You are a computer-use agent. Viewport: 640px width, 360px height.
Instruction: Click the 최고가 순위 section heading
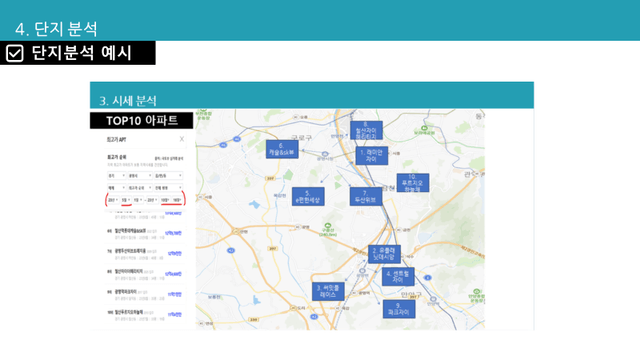click(x=117, y=157)
